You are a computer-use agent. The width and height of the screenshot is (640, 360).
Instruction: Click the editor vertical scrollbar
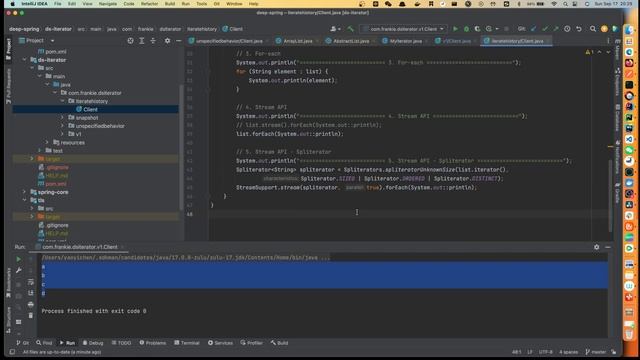point(611,195)
